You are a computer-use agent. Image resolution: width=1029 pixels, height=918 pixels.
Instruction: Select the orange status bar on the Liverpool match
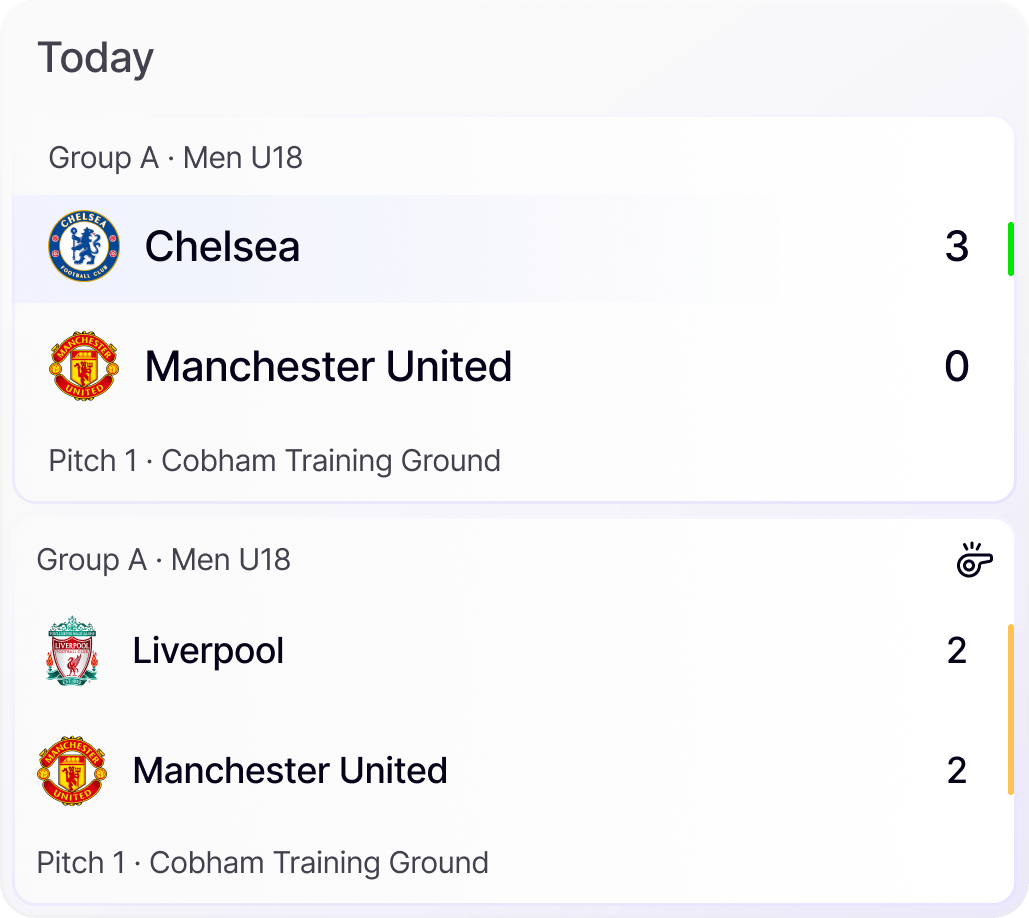[x=1011, y=709]
